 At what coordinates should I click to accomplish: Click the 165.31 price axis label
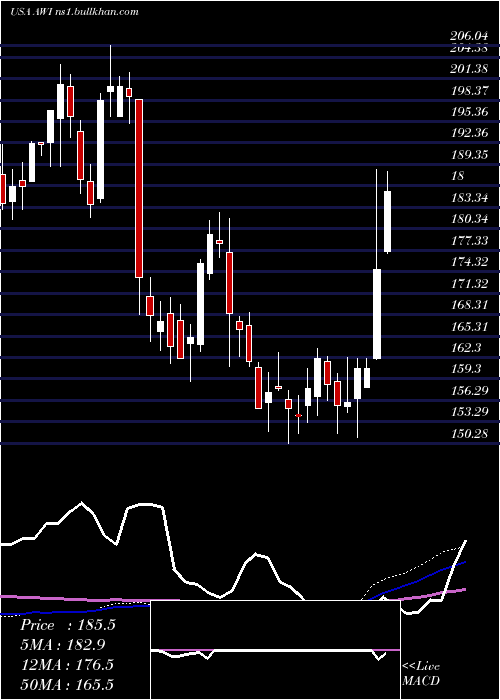click(469, 326)
